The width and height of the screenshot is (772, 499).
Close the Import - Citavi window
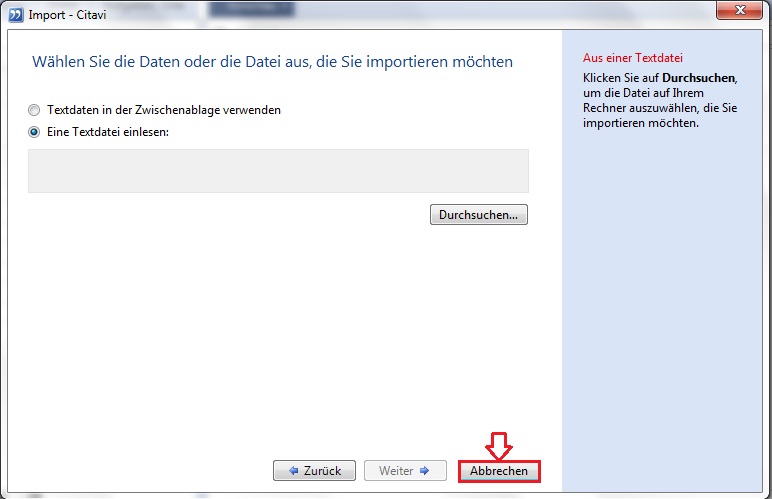[742, 12]
